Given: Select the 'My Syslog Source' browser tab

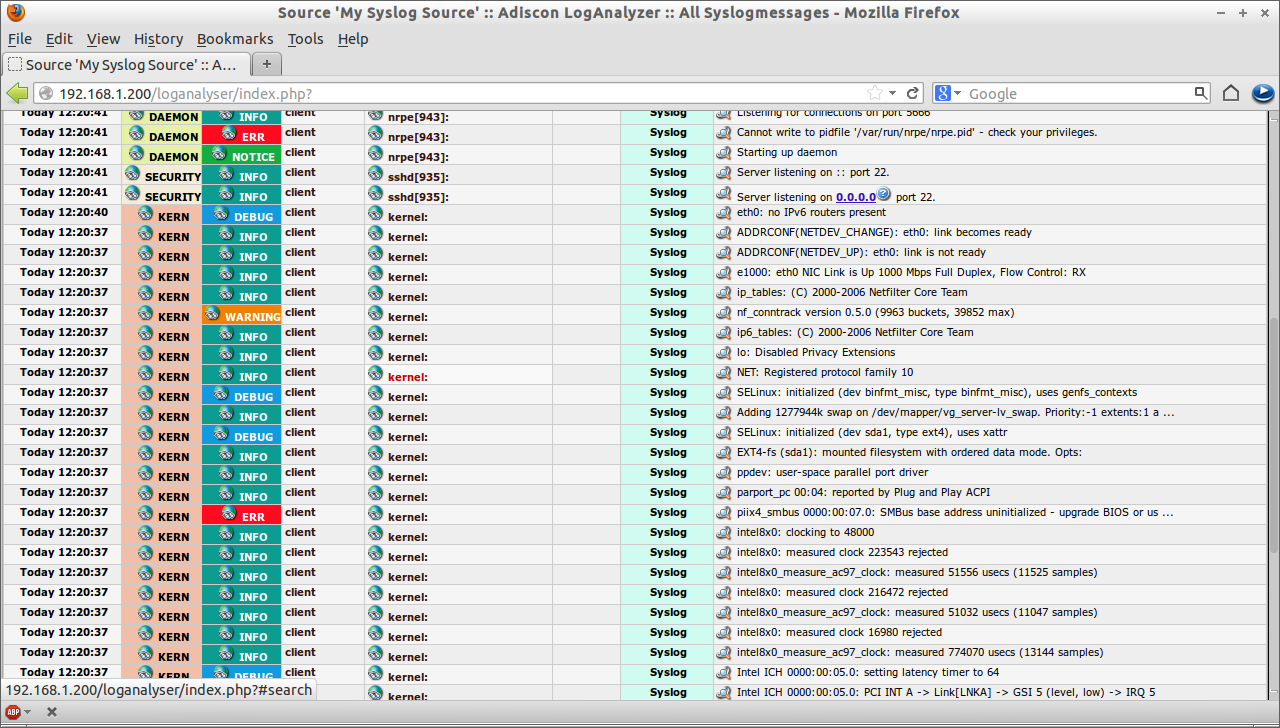Looking at the screenshot, I should point(125,65).
